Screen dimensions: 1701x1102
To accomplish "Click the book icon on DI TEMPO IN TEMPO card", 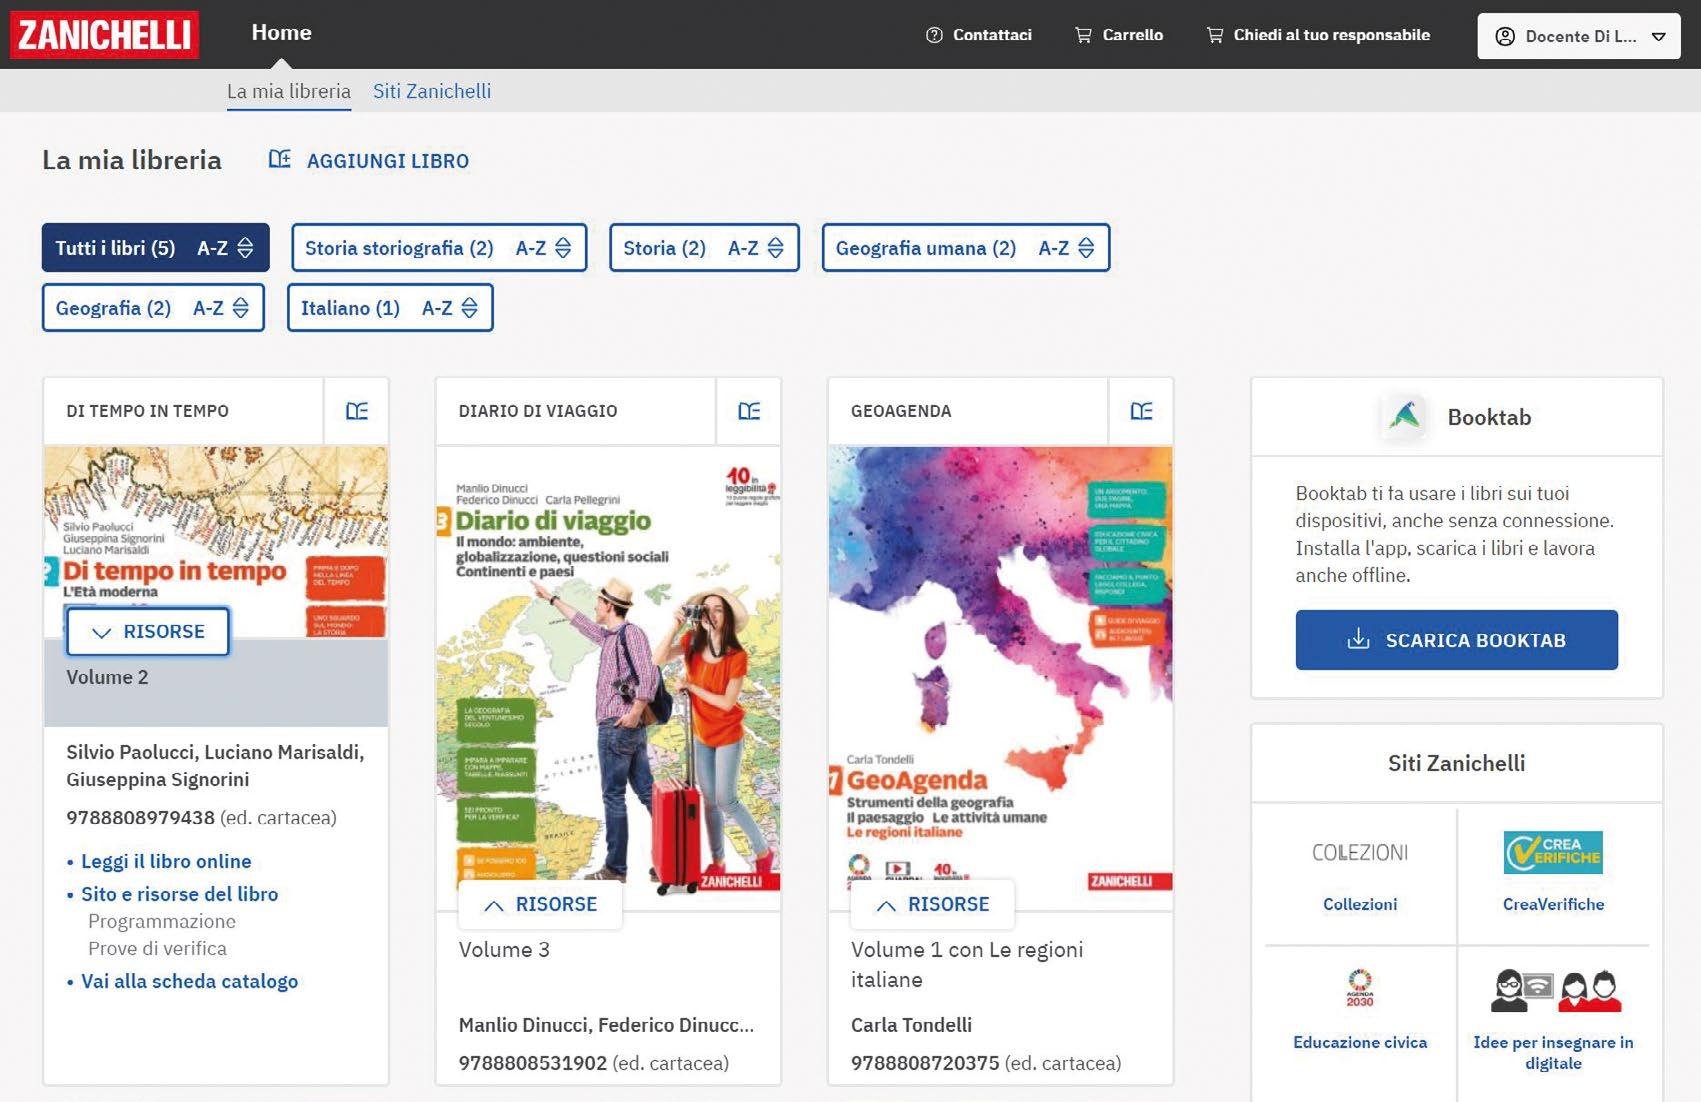I will [x=357, y=411].
